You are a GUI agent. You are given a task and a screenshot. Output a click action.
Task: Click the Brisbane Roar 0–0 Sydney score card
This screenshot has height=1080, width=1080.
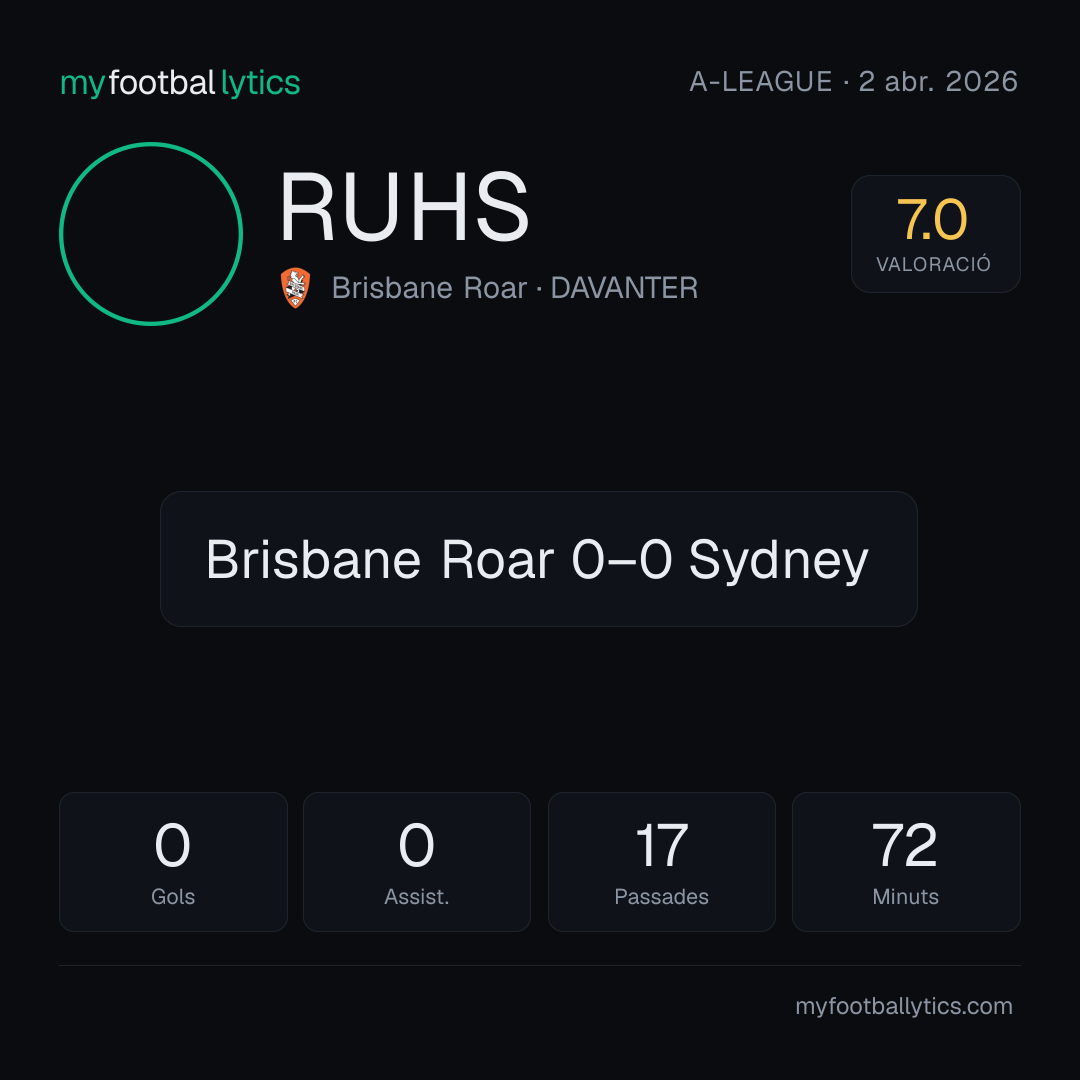tap(539, 559)
